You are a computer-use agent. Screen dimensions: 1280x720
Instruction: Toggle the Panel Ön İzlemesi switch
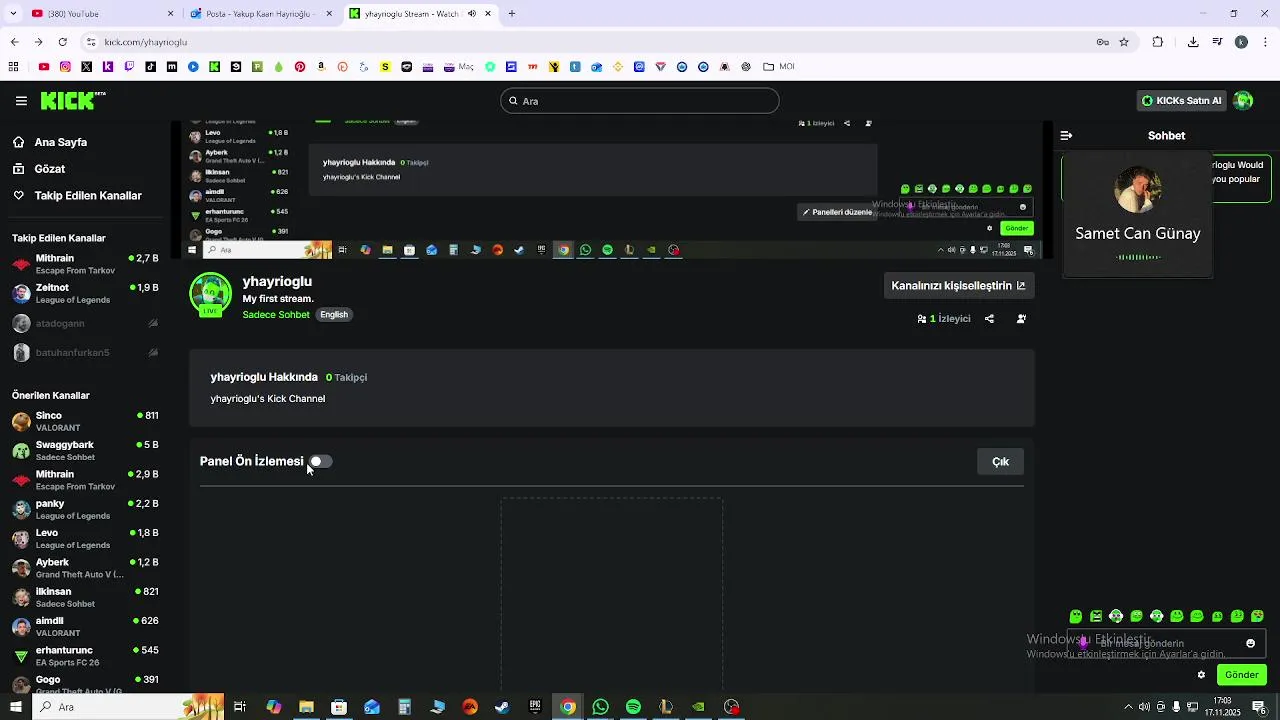point(320,461)
